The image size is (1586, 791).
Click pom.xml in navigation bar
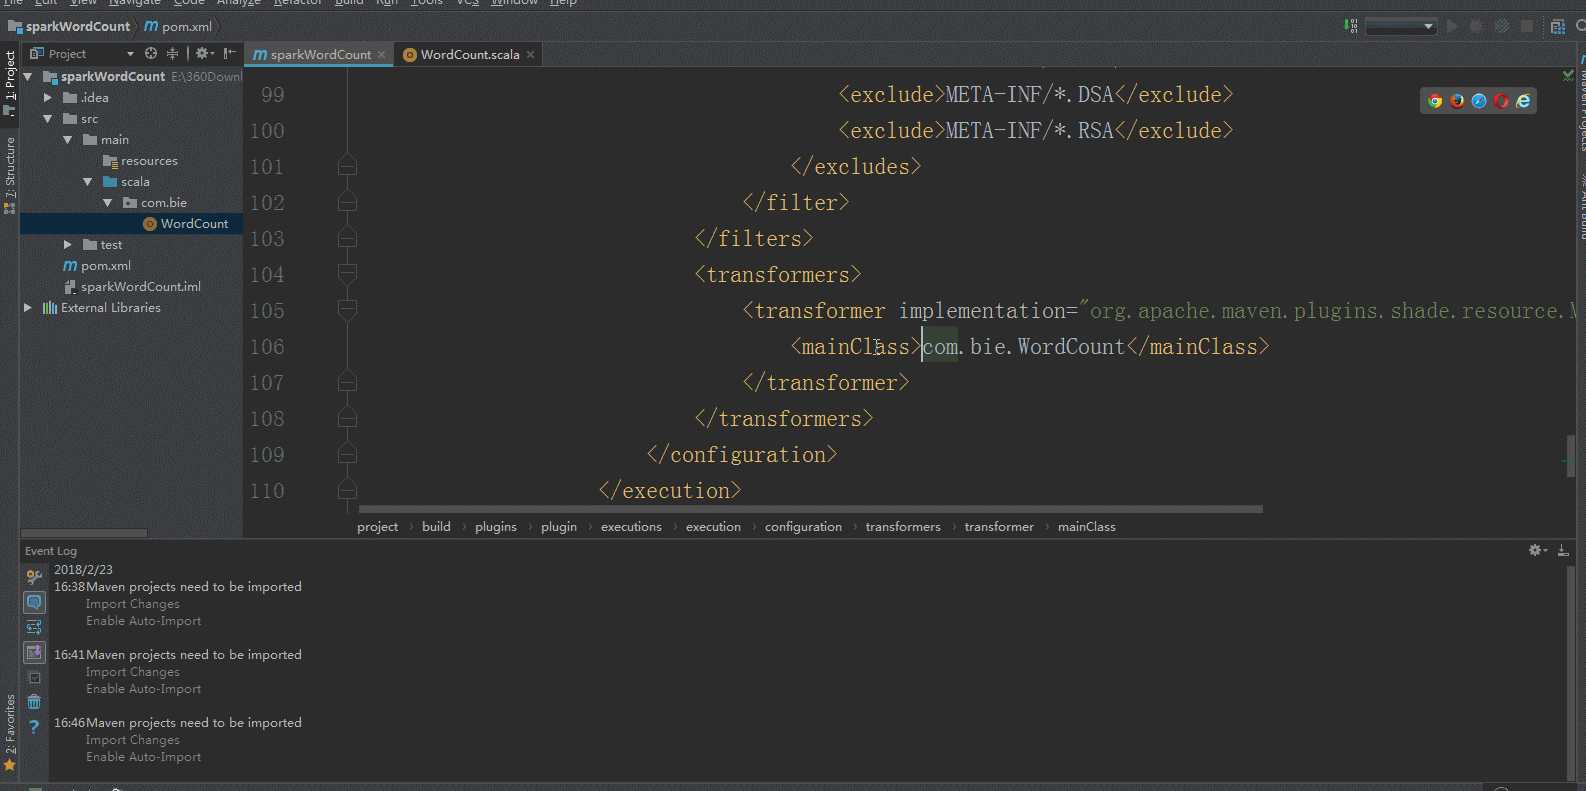(x=179, y=26)
